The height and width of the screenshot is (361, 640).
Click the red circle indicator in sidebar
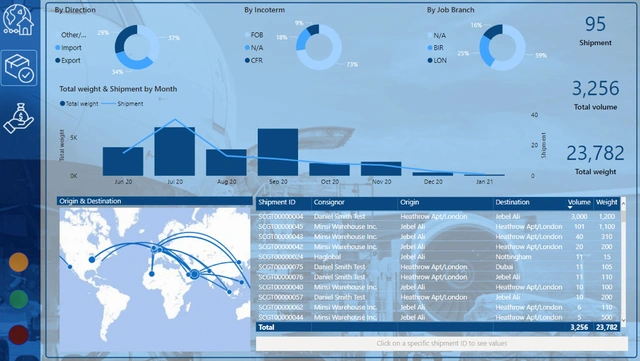(x=19, y=335)
